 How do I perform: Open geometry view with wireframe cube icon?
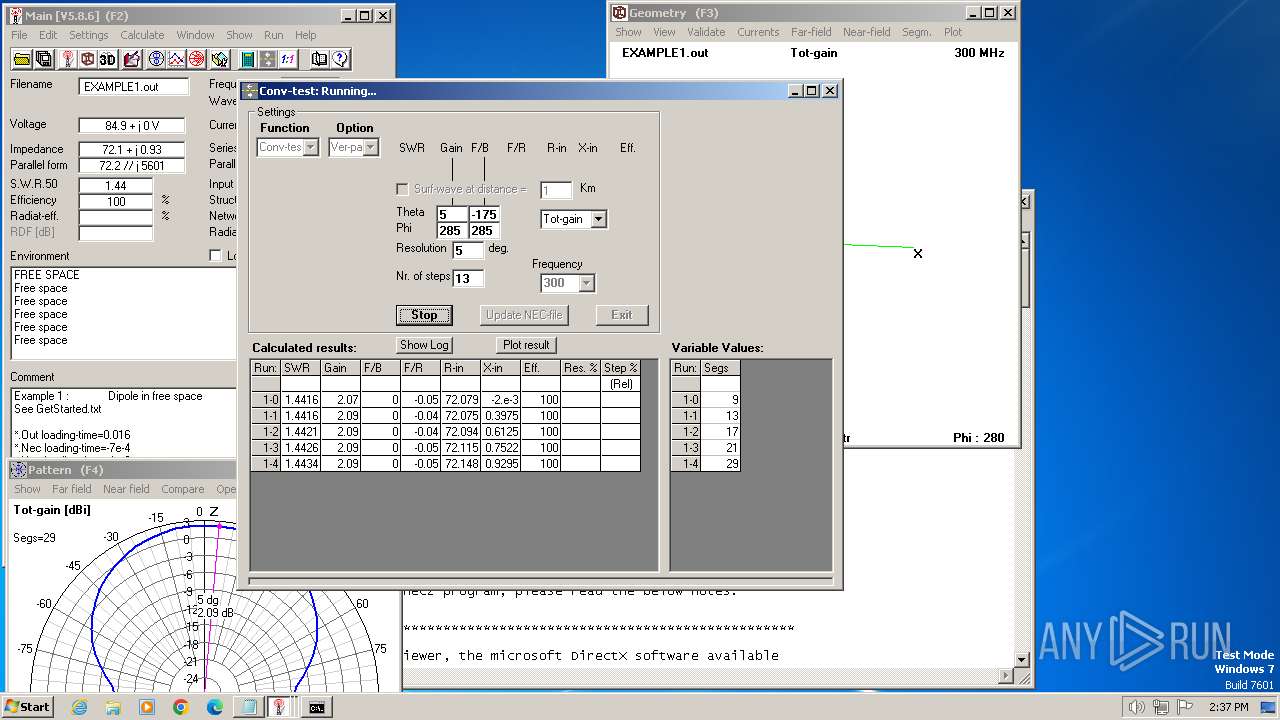pos(87,59)
